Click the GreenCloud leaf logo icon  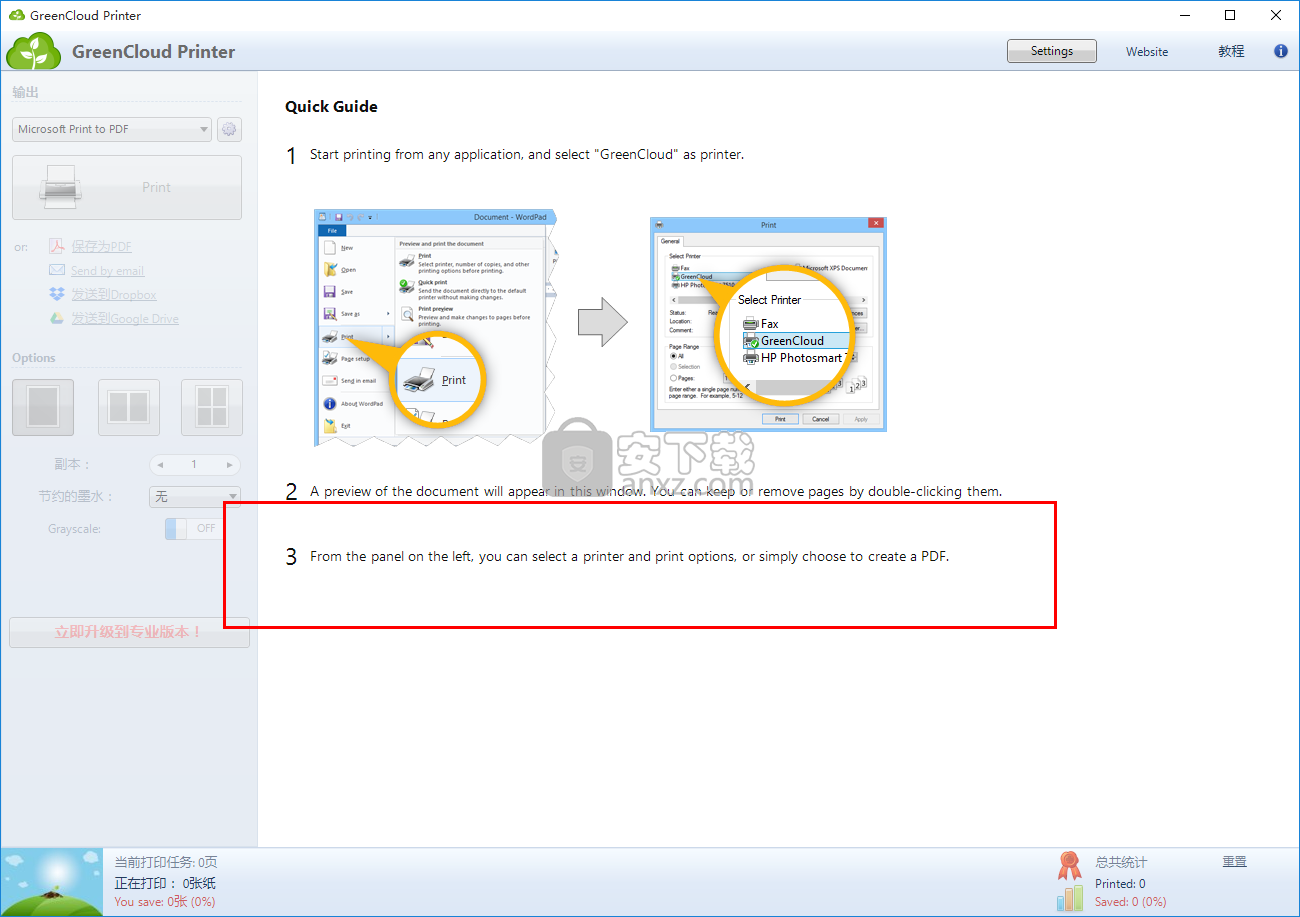point(34,51)
